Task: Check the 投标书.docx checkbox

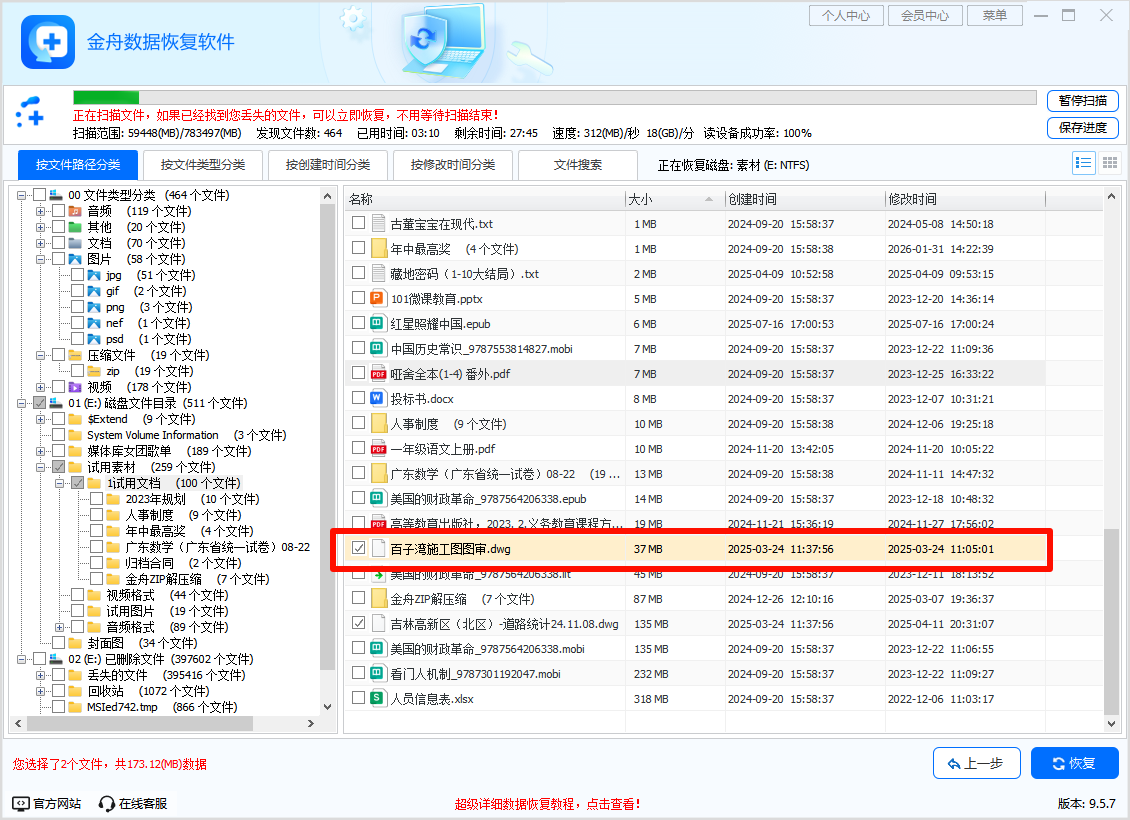Action: click(358, 398)
